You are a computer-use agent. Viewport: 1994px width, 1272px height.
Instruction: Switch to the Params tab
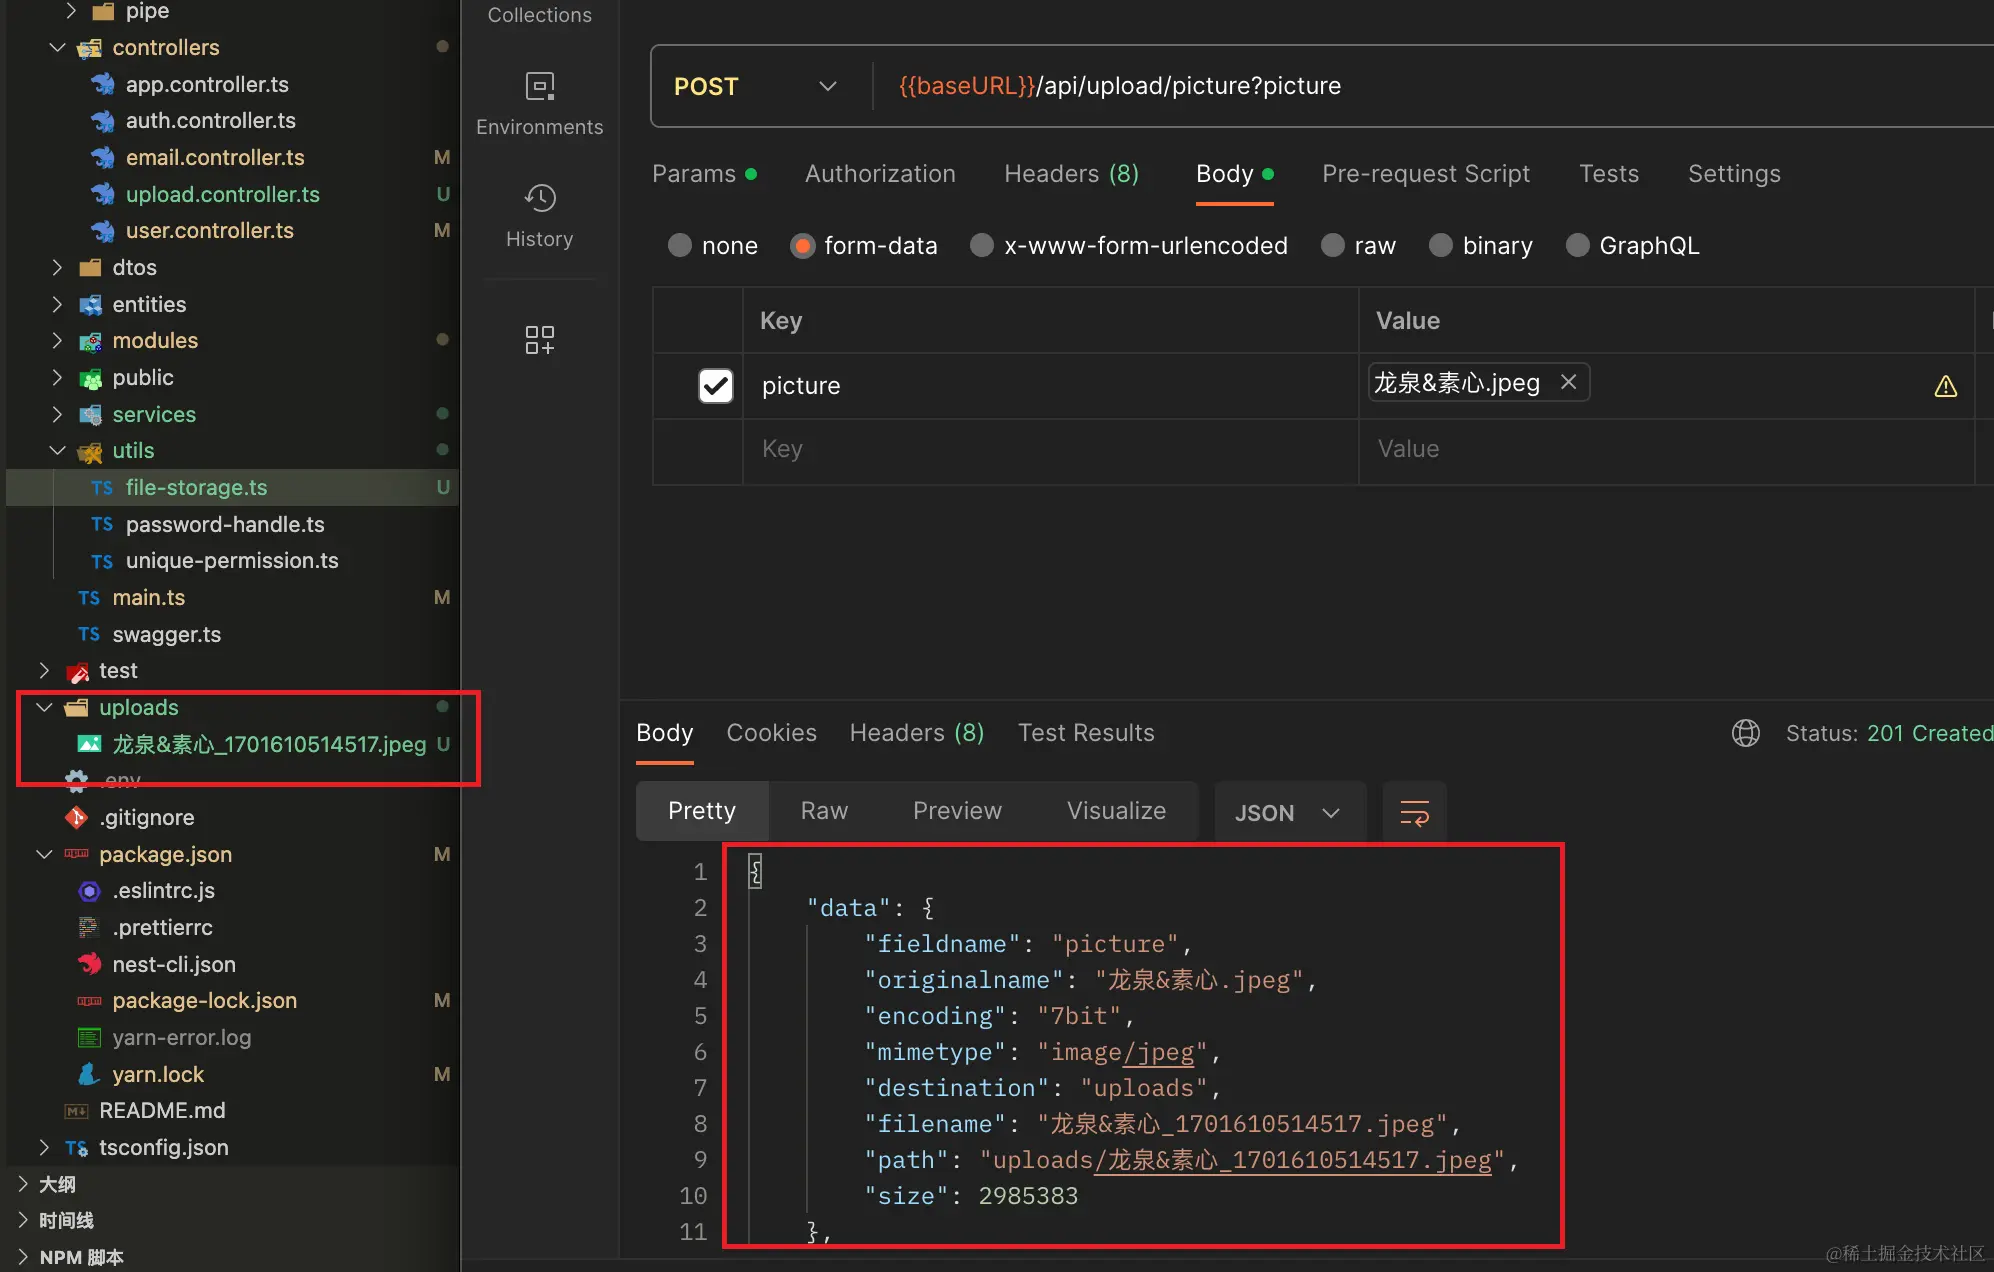coord(704,174)
